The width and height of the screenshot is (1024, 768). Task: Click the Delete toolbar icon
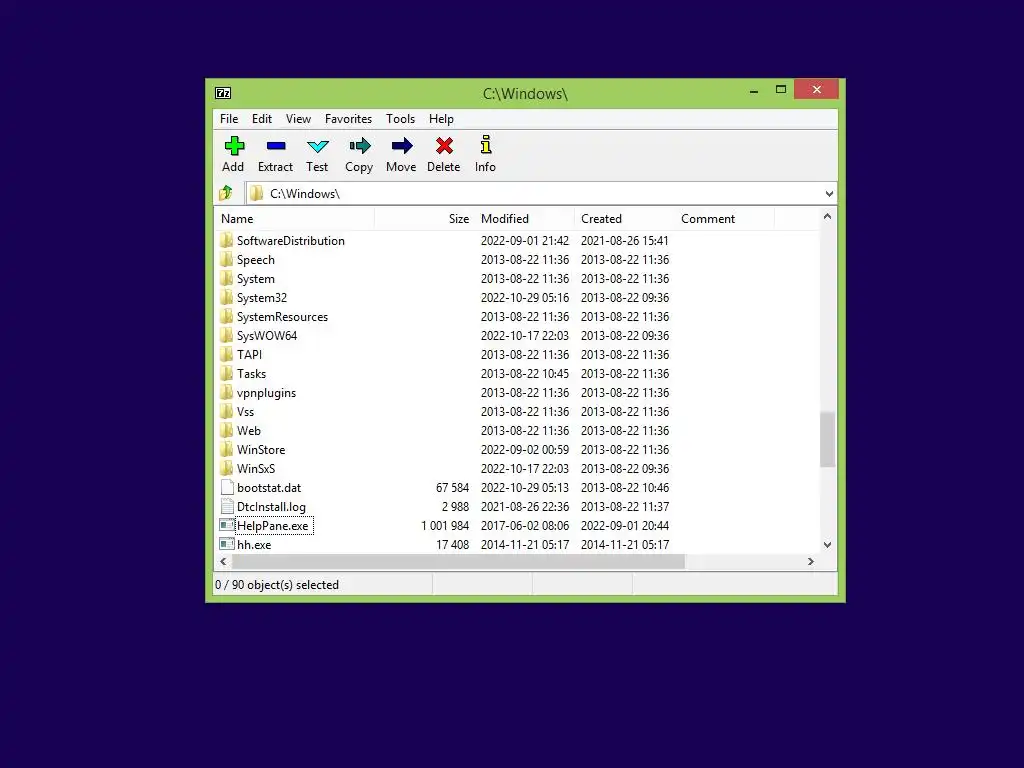click(x=444, y=146)
